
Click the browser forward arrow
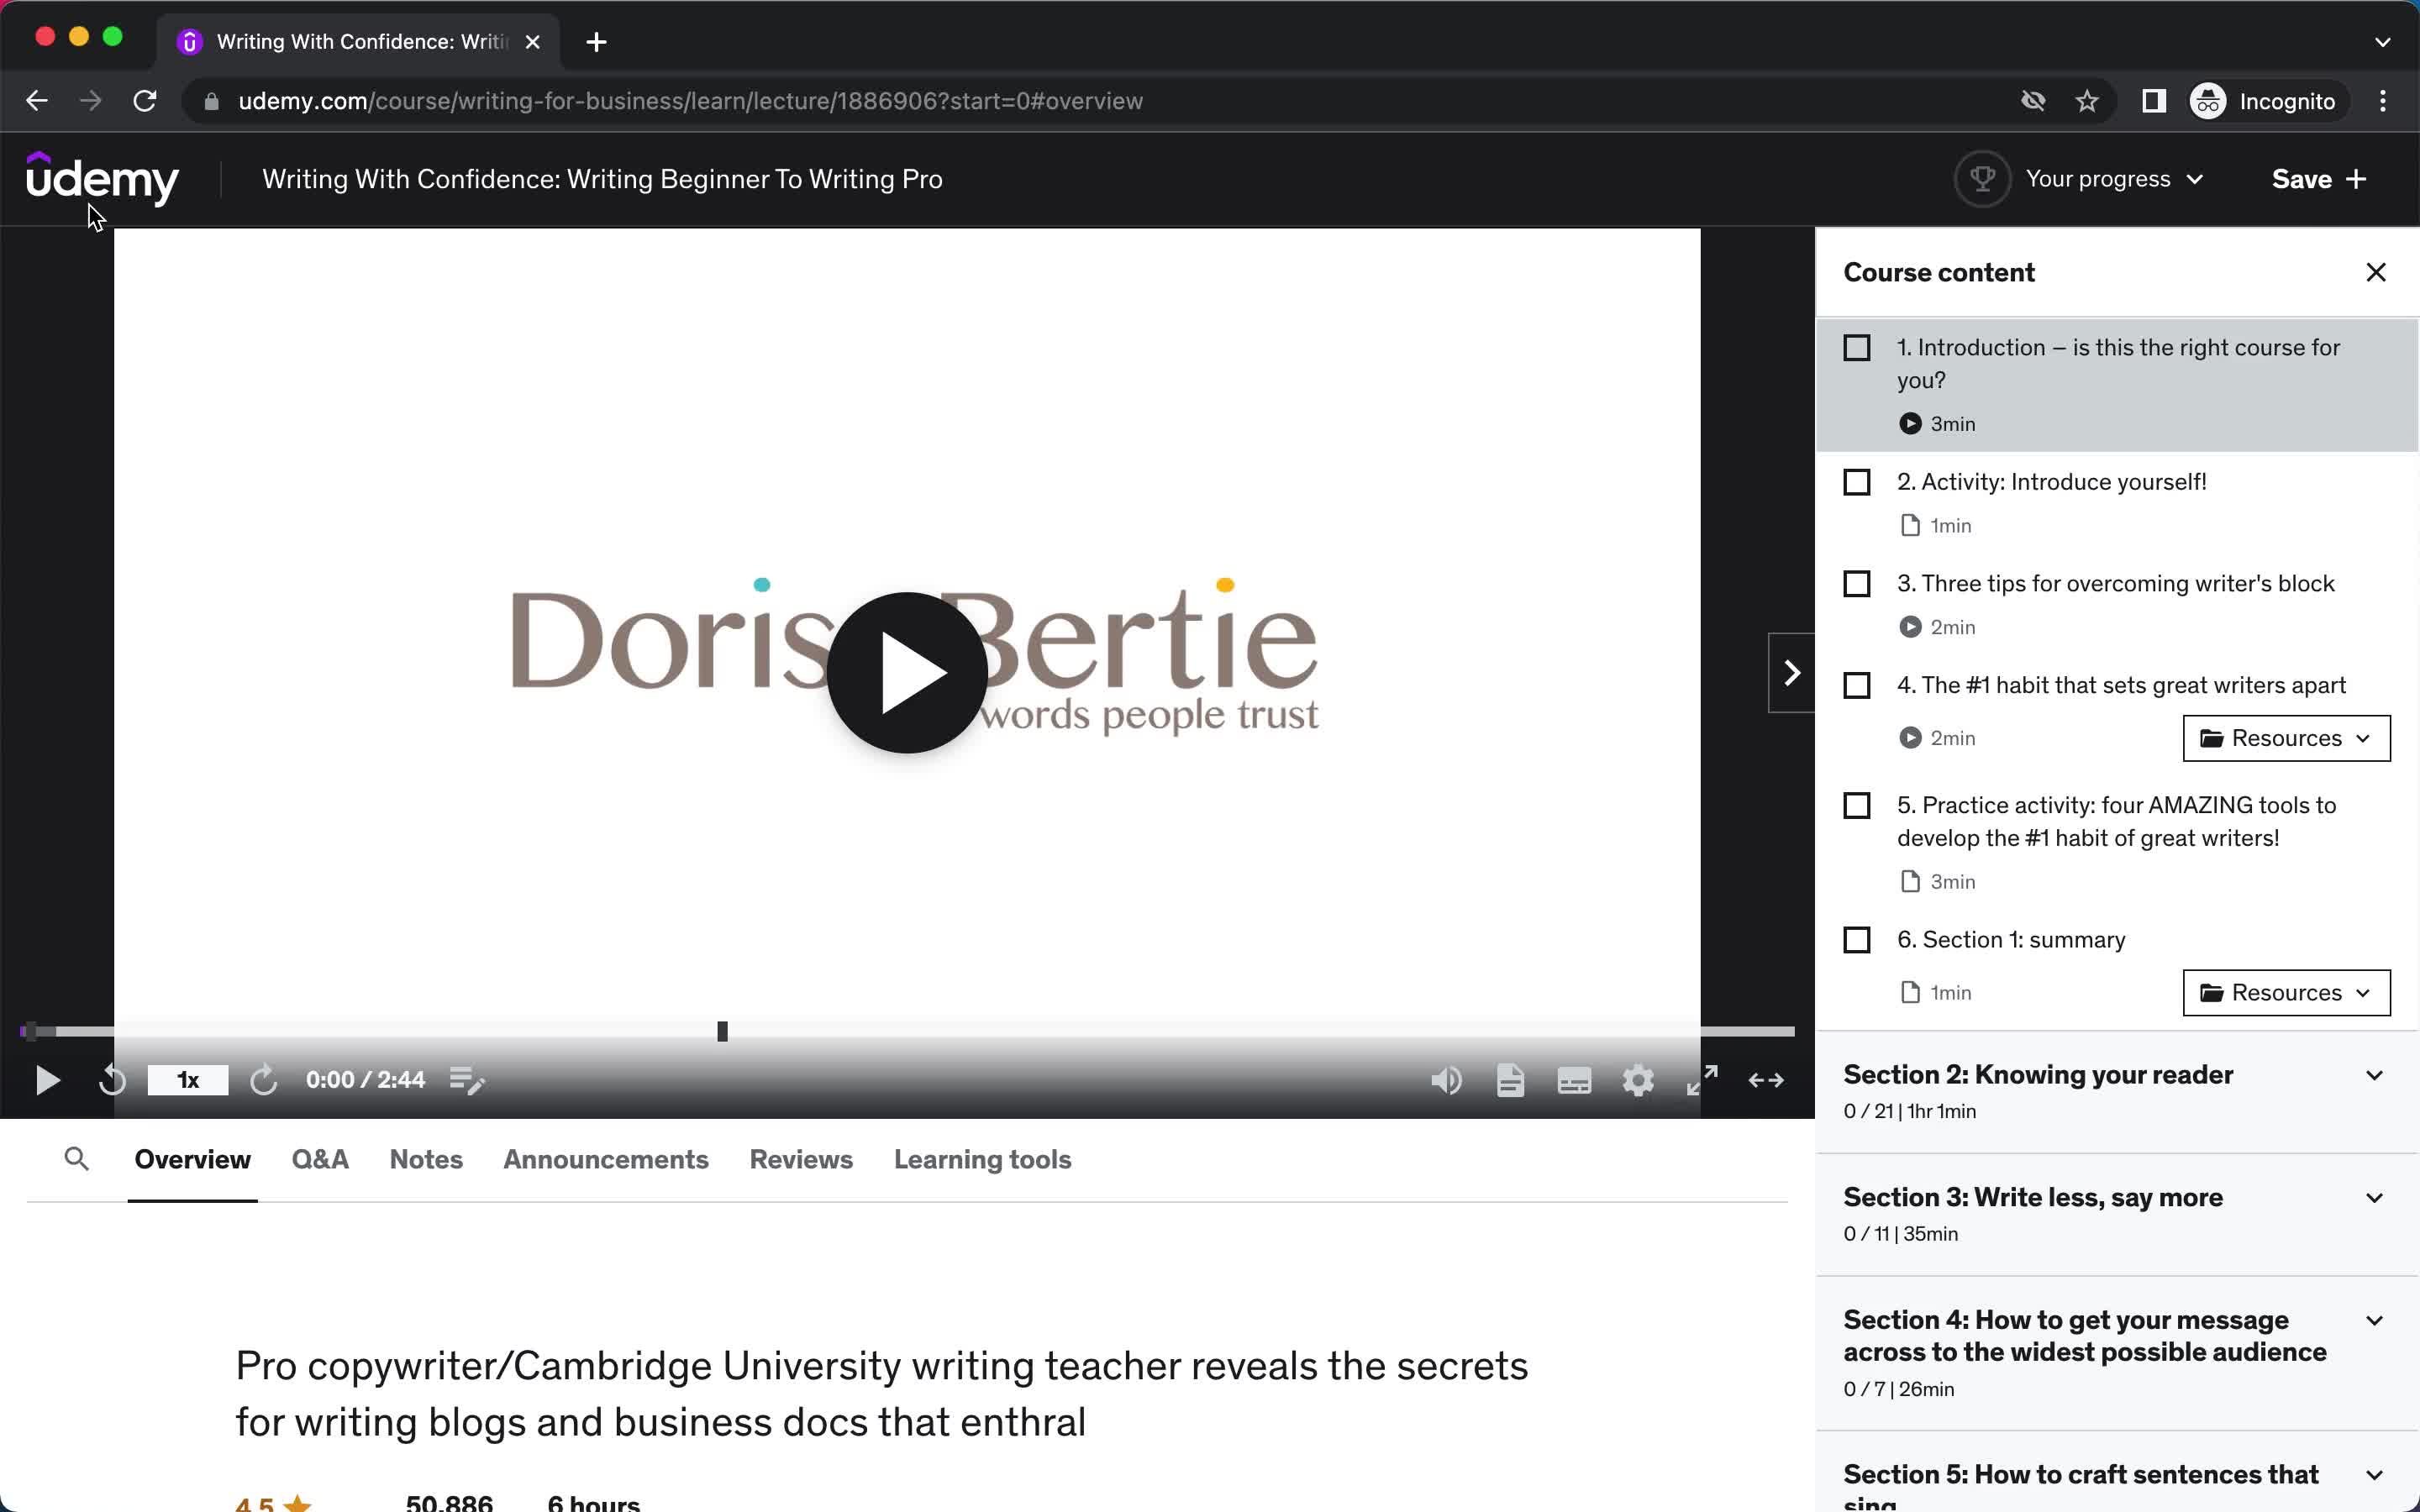coord(91,101)
